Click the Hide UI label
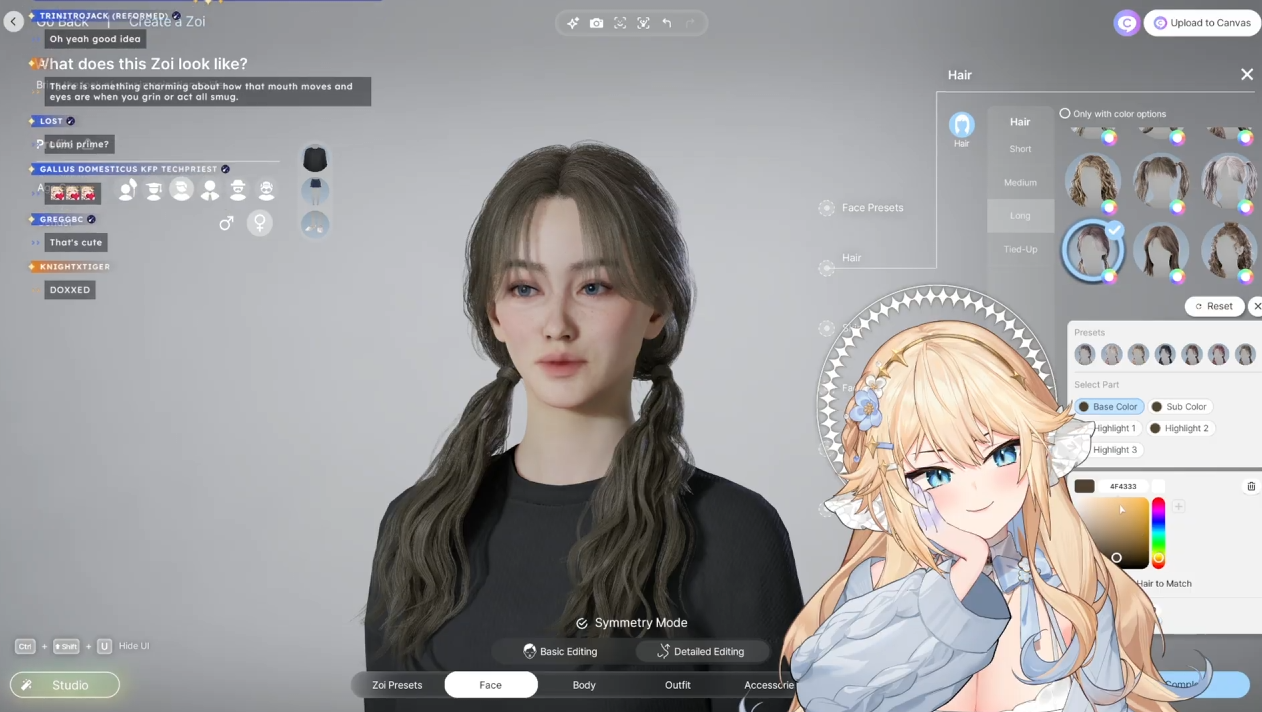 coord(134,646)
